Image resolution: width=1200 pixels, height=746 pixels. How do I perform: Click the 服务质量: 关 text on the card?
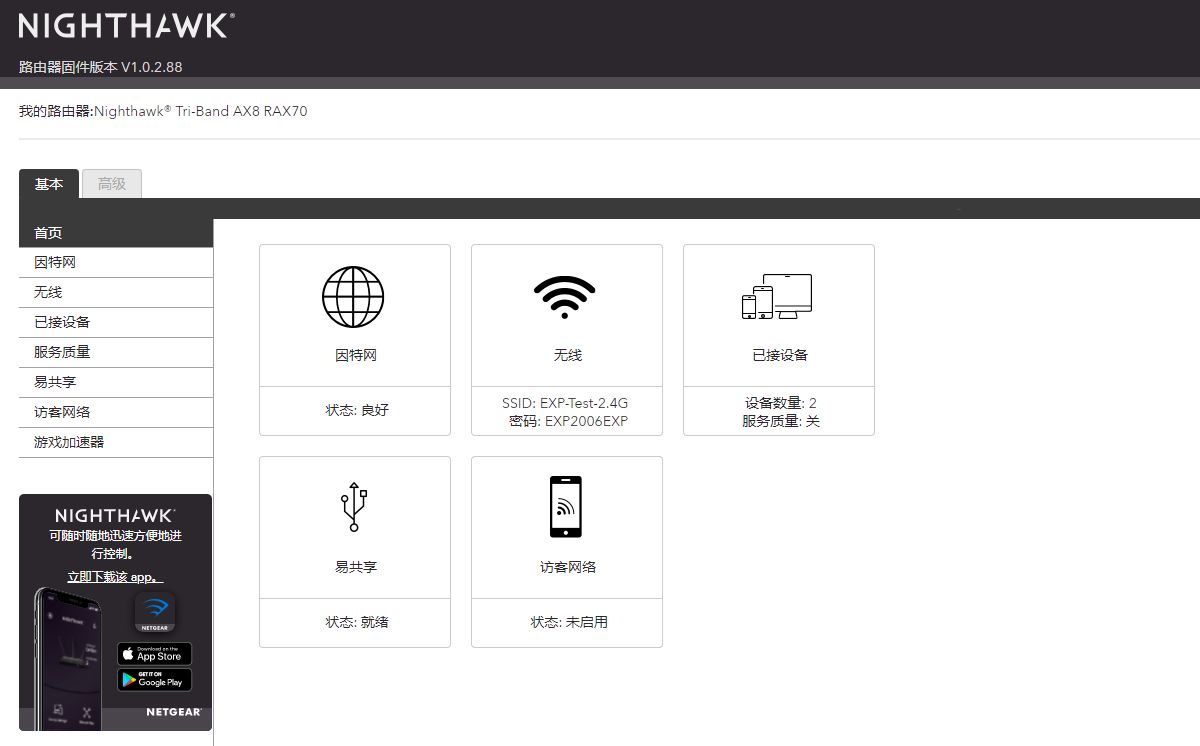point(780,421)
